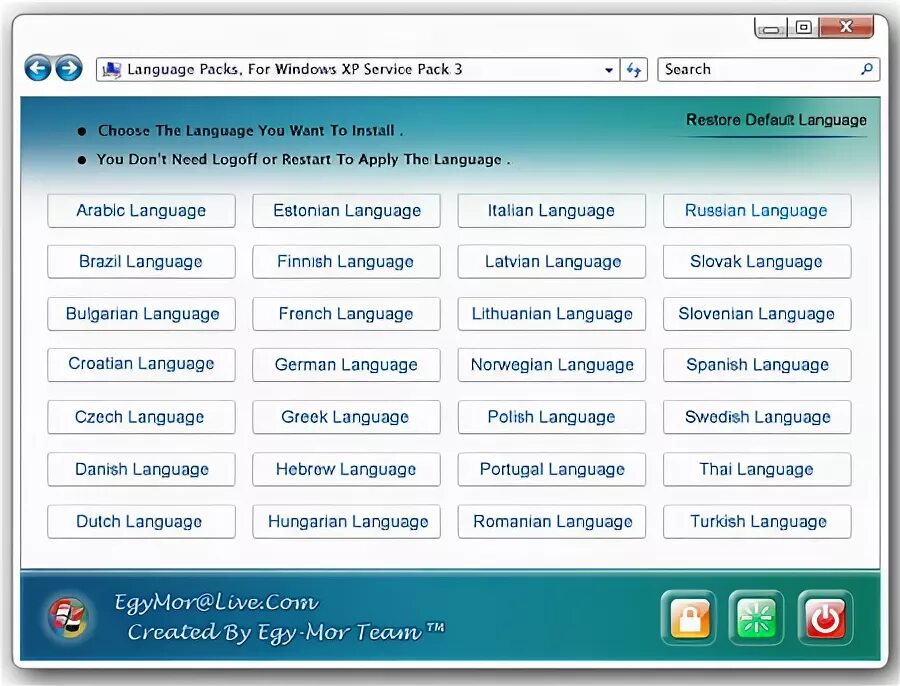900x686 pixels.
Task: Click the computer icon in address bar
Action: (x=111, y=70)
